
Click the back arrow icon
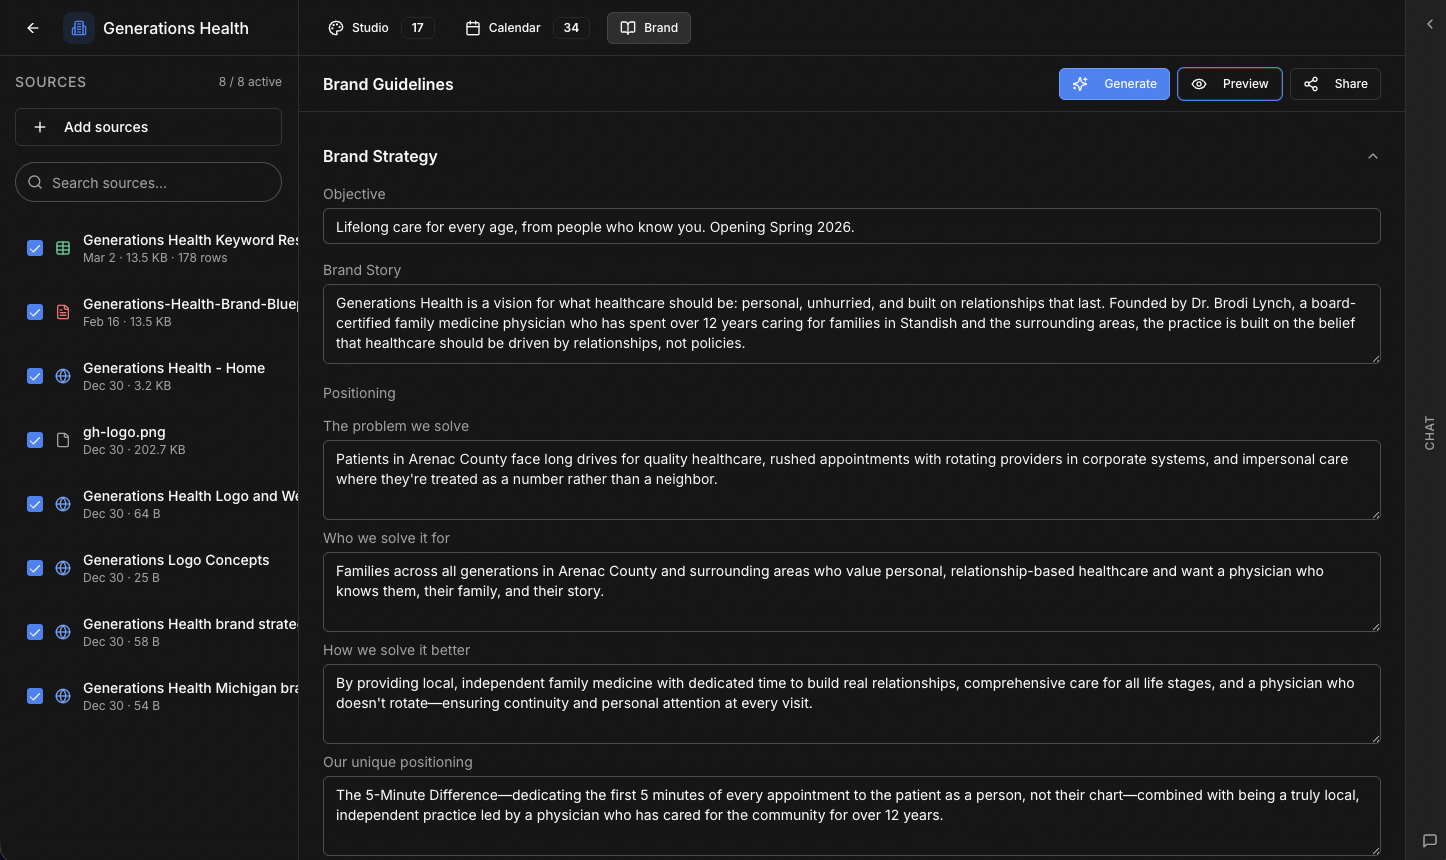coord(33,28)
